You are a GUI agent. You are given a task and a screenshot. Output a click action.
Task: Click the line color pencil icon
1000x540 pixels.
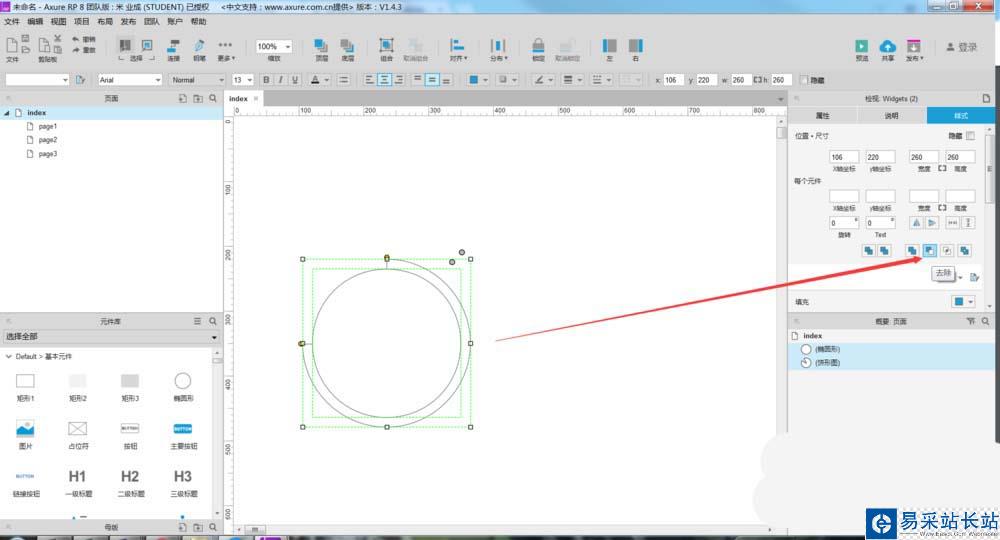(540, 80)
